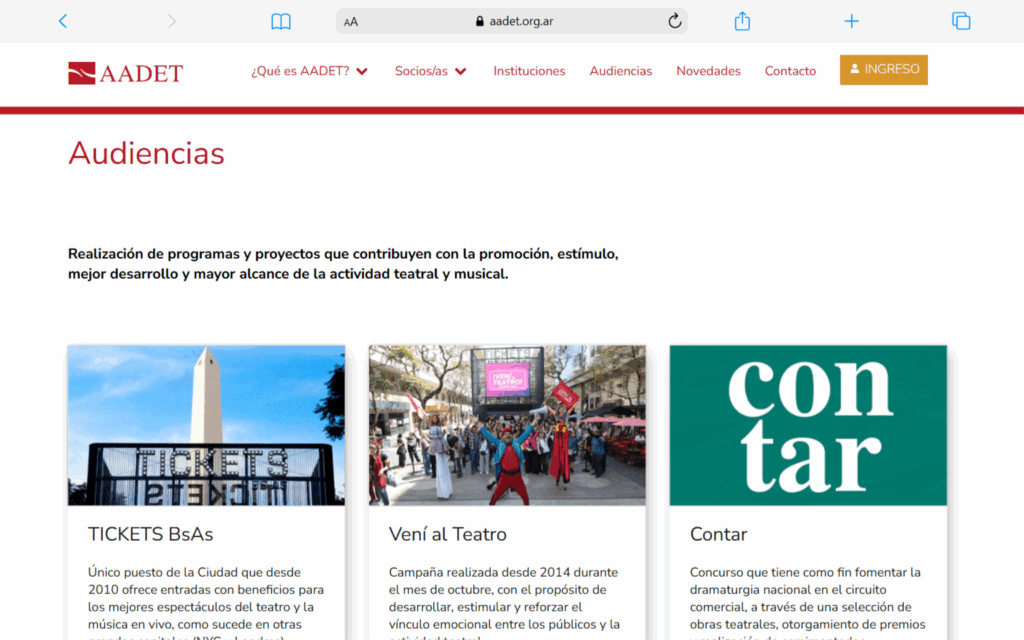Tap the Safari back arrow
This screenshot has width=1024, height=640.
click(63, 21)
